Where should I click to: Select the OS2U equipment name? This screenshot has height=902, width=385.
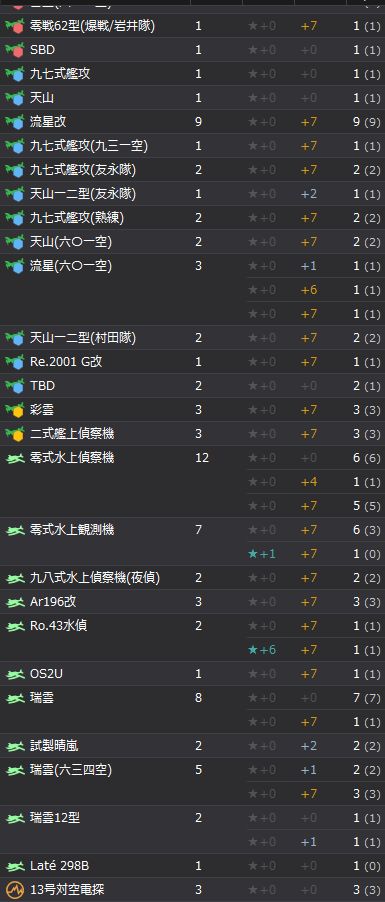pos(46,674)
